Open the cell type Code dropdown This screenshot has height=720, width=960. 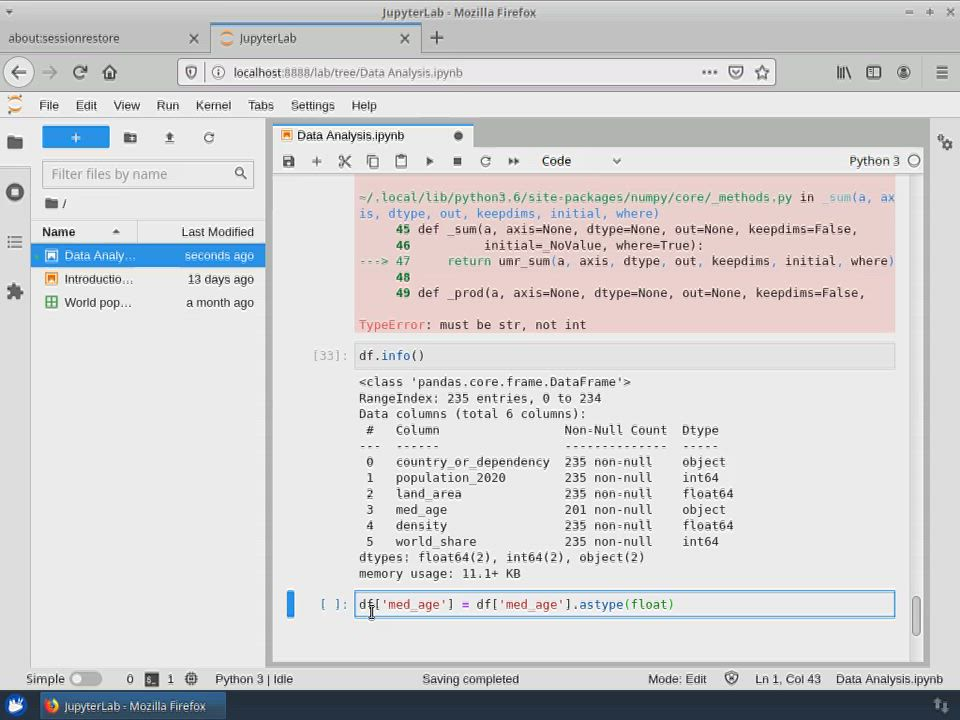pos(580,161)
